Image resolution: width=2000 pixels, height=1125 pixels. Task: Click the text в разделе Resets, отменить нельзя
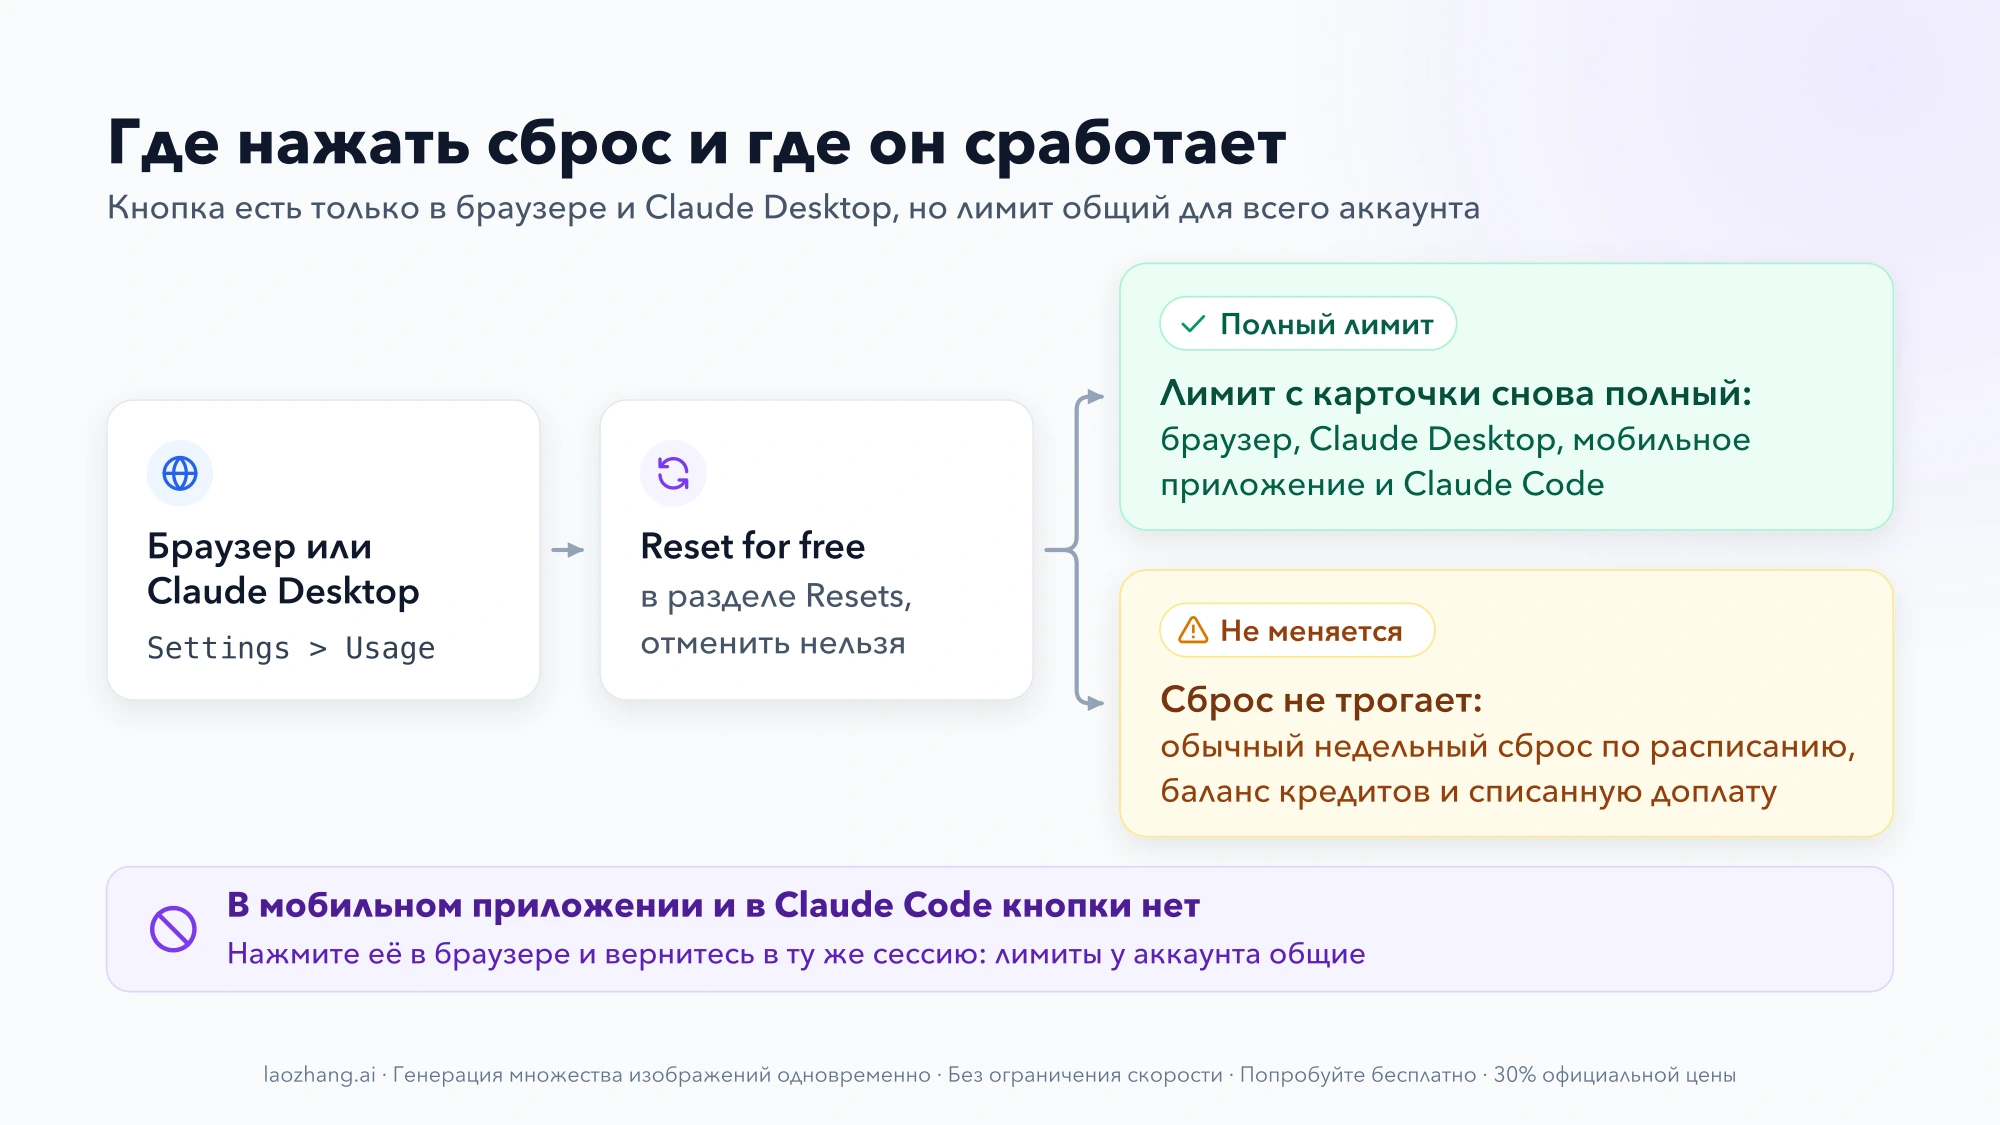776,619
